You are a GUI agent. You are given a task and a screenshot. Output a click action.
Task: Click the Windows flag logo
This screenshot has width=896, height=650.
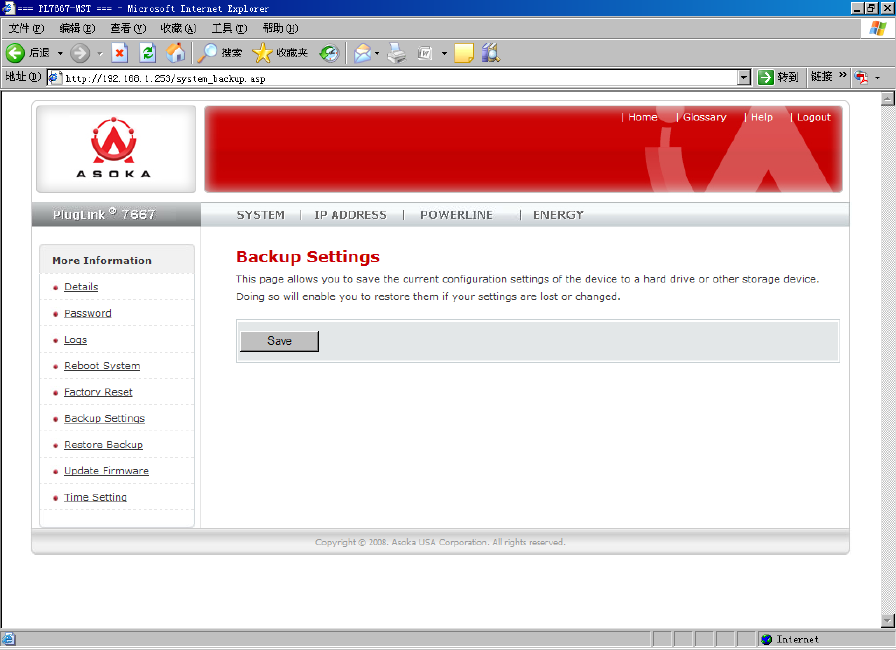(877, 28)
